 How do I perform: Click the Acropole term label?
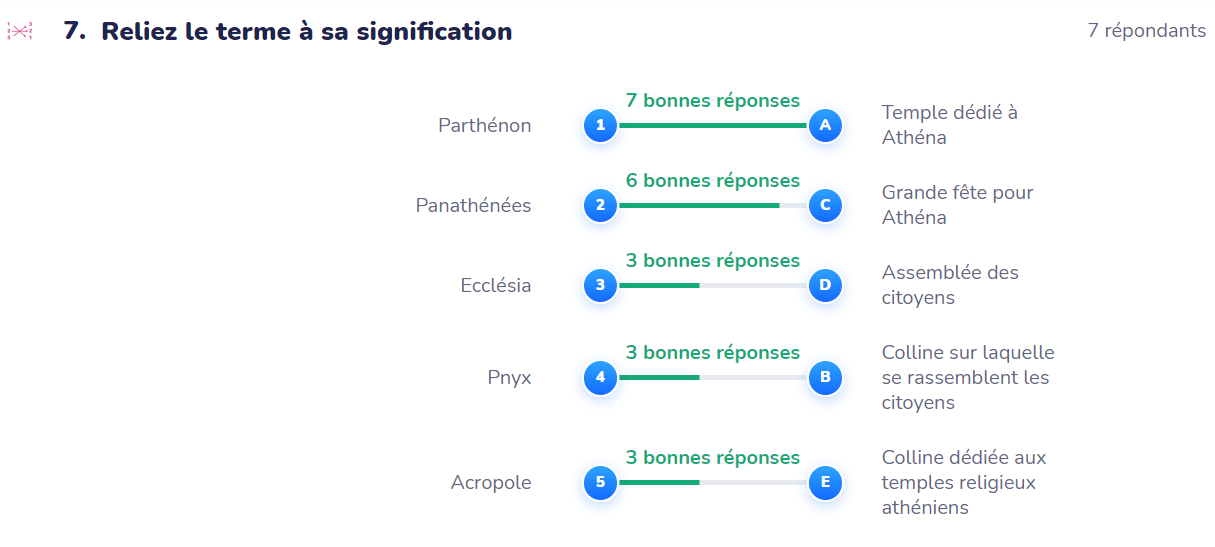(490, 483)
